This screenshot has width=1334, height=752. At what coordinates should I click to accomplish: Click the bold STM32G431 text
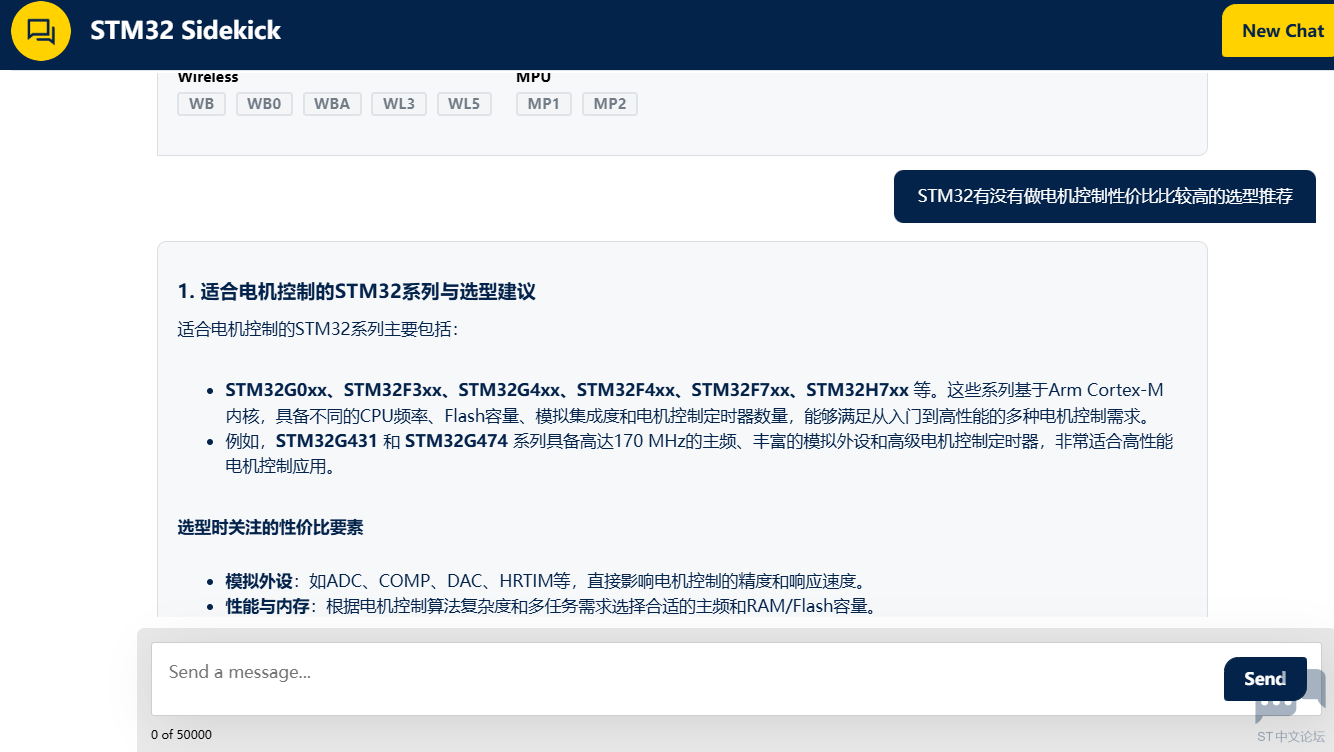point(327,441)
